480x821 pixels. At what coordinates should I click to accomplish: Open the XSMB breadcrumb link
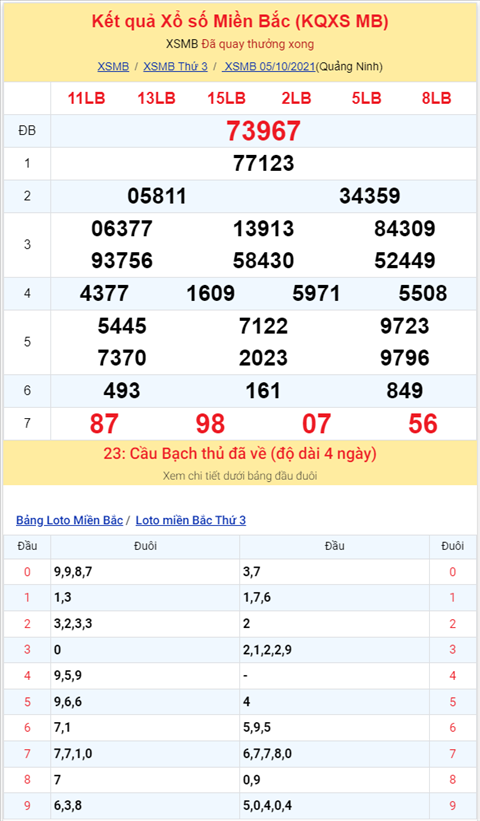pos(113,66)
